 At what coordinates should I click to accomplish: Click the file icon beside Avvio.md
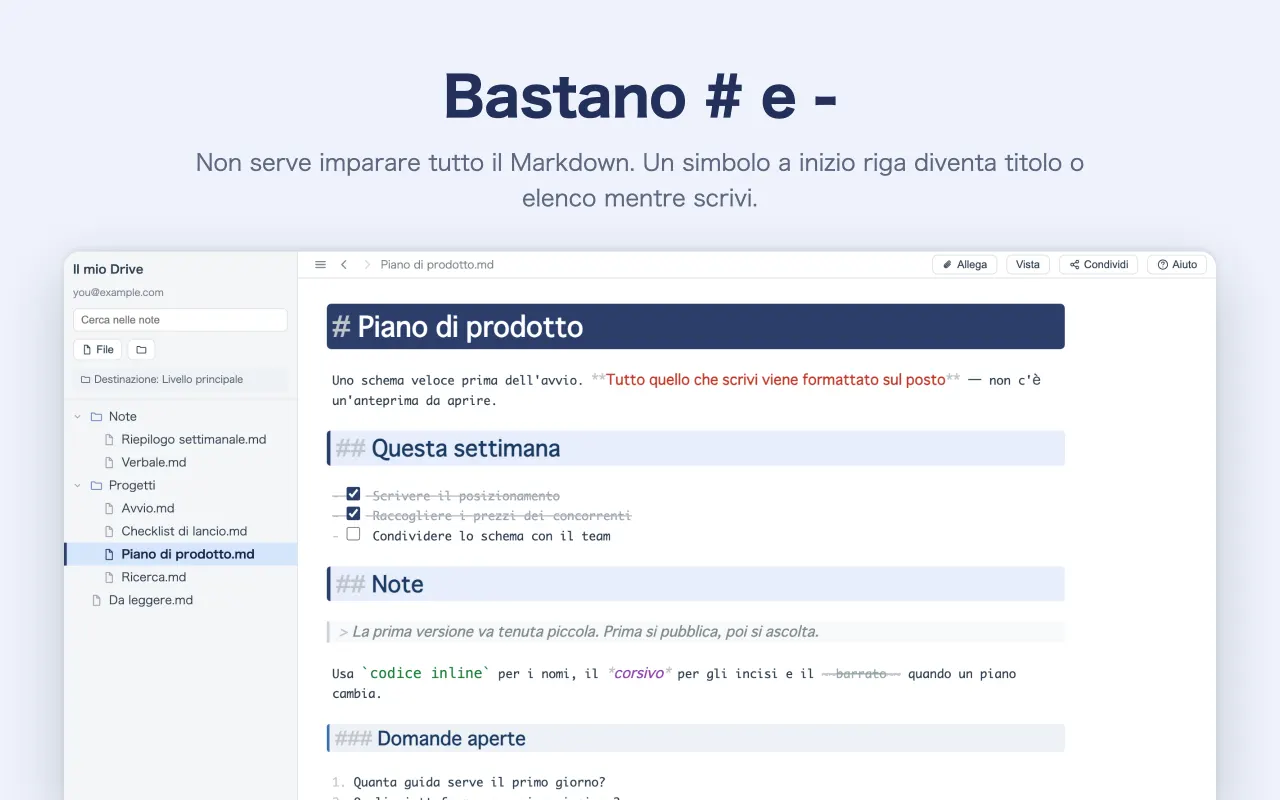point(110,509)
